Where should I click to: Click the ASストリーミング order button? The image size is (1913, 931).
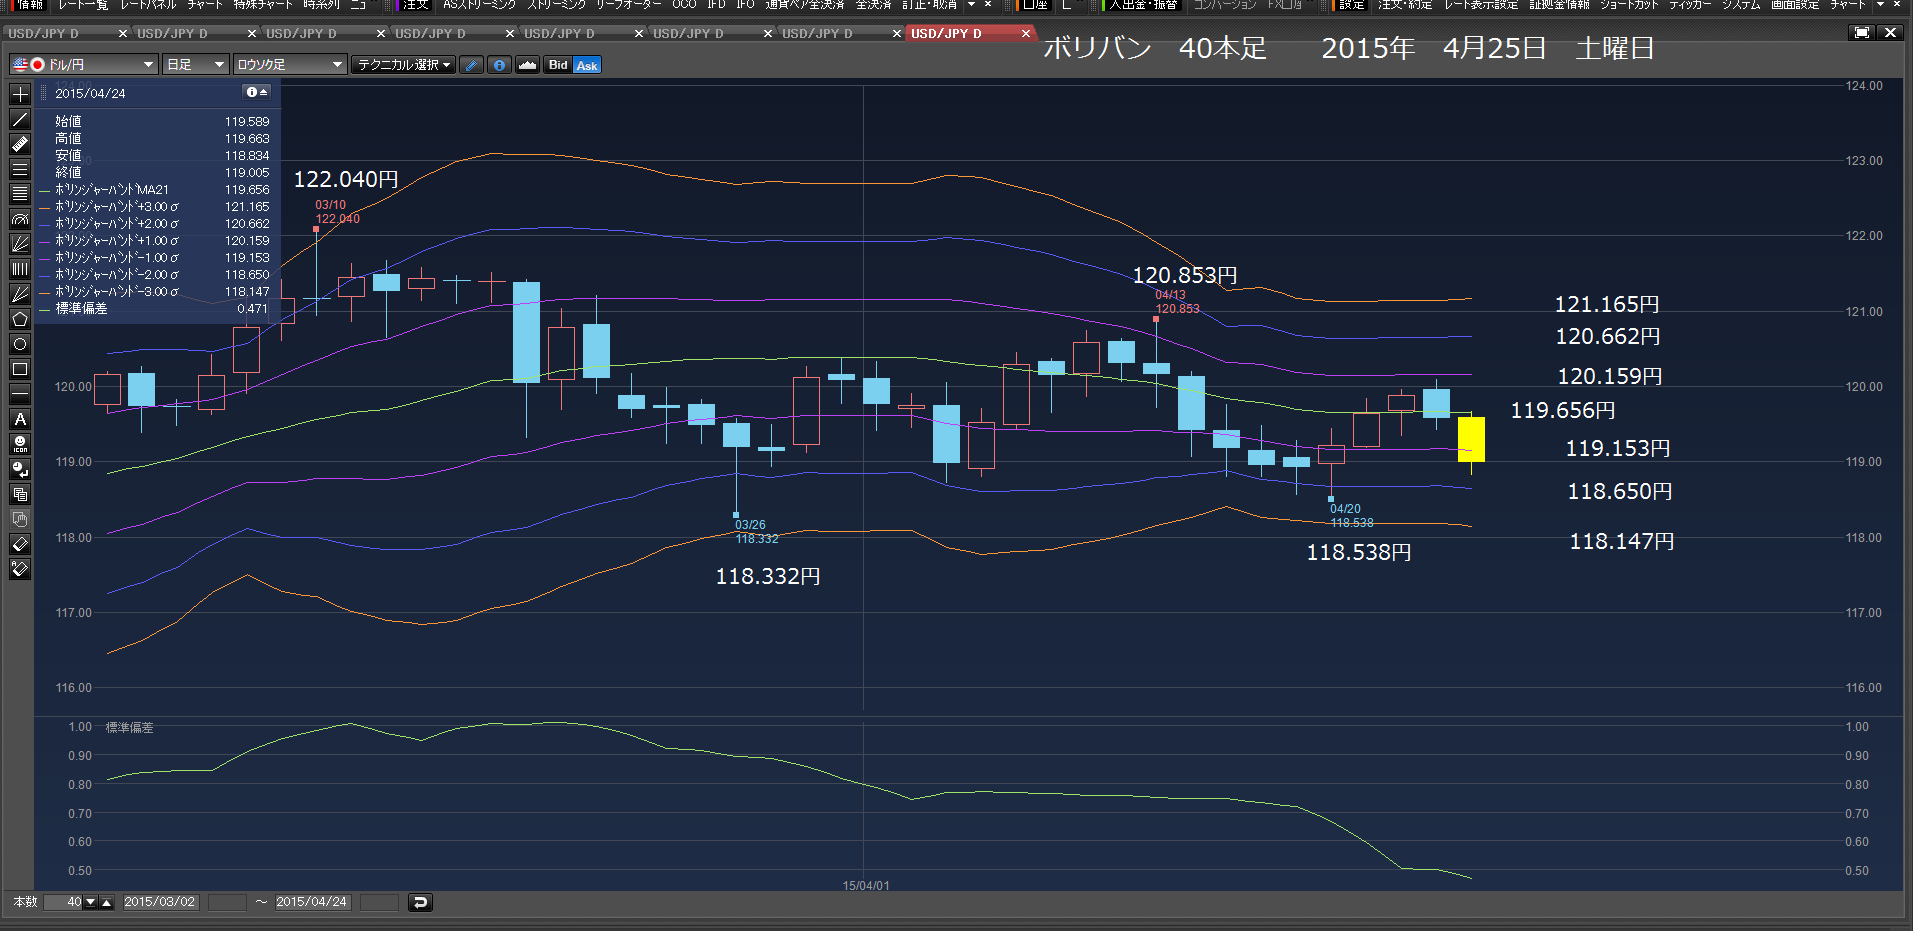pyautogui.click(x=478, y=5)
